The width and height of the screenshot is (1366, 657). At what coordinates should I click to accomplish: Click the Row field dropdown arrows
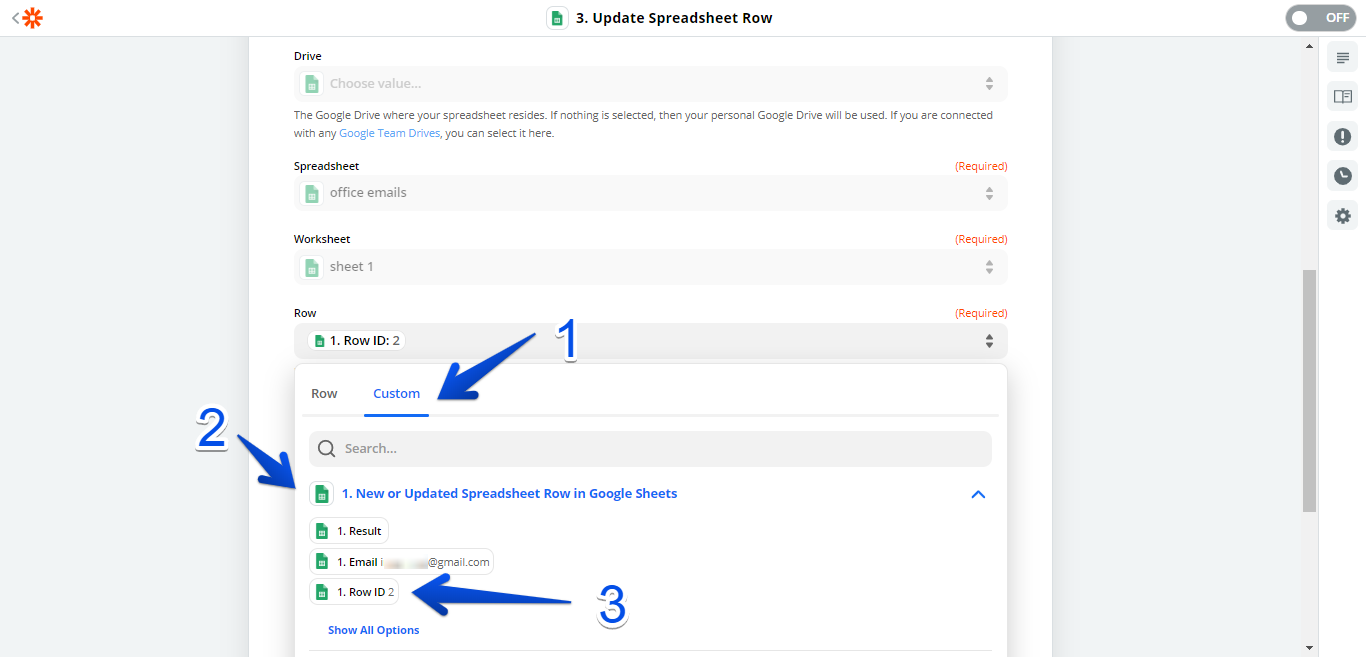click(x=988, y=341)
